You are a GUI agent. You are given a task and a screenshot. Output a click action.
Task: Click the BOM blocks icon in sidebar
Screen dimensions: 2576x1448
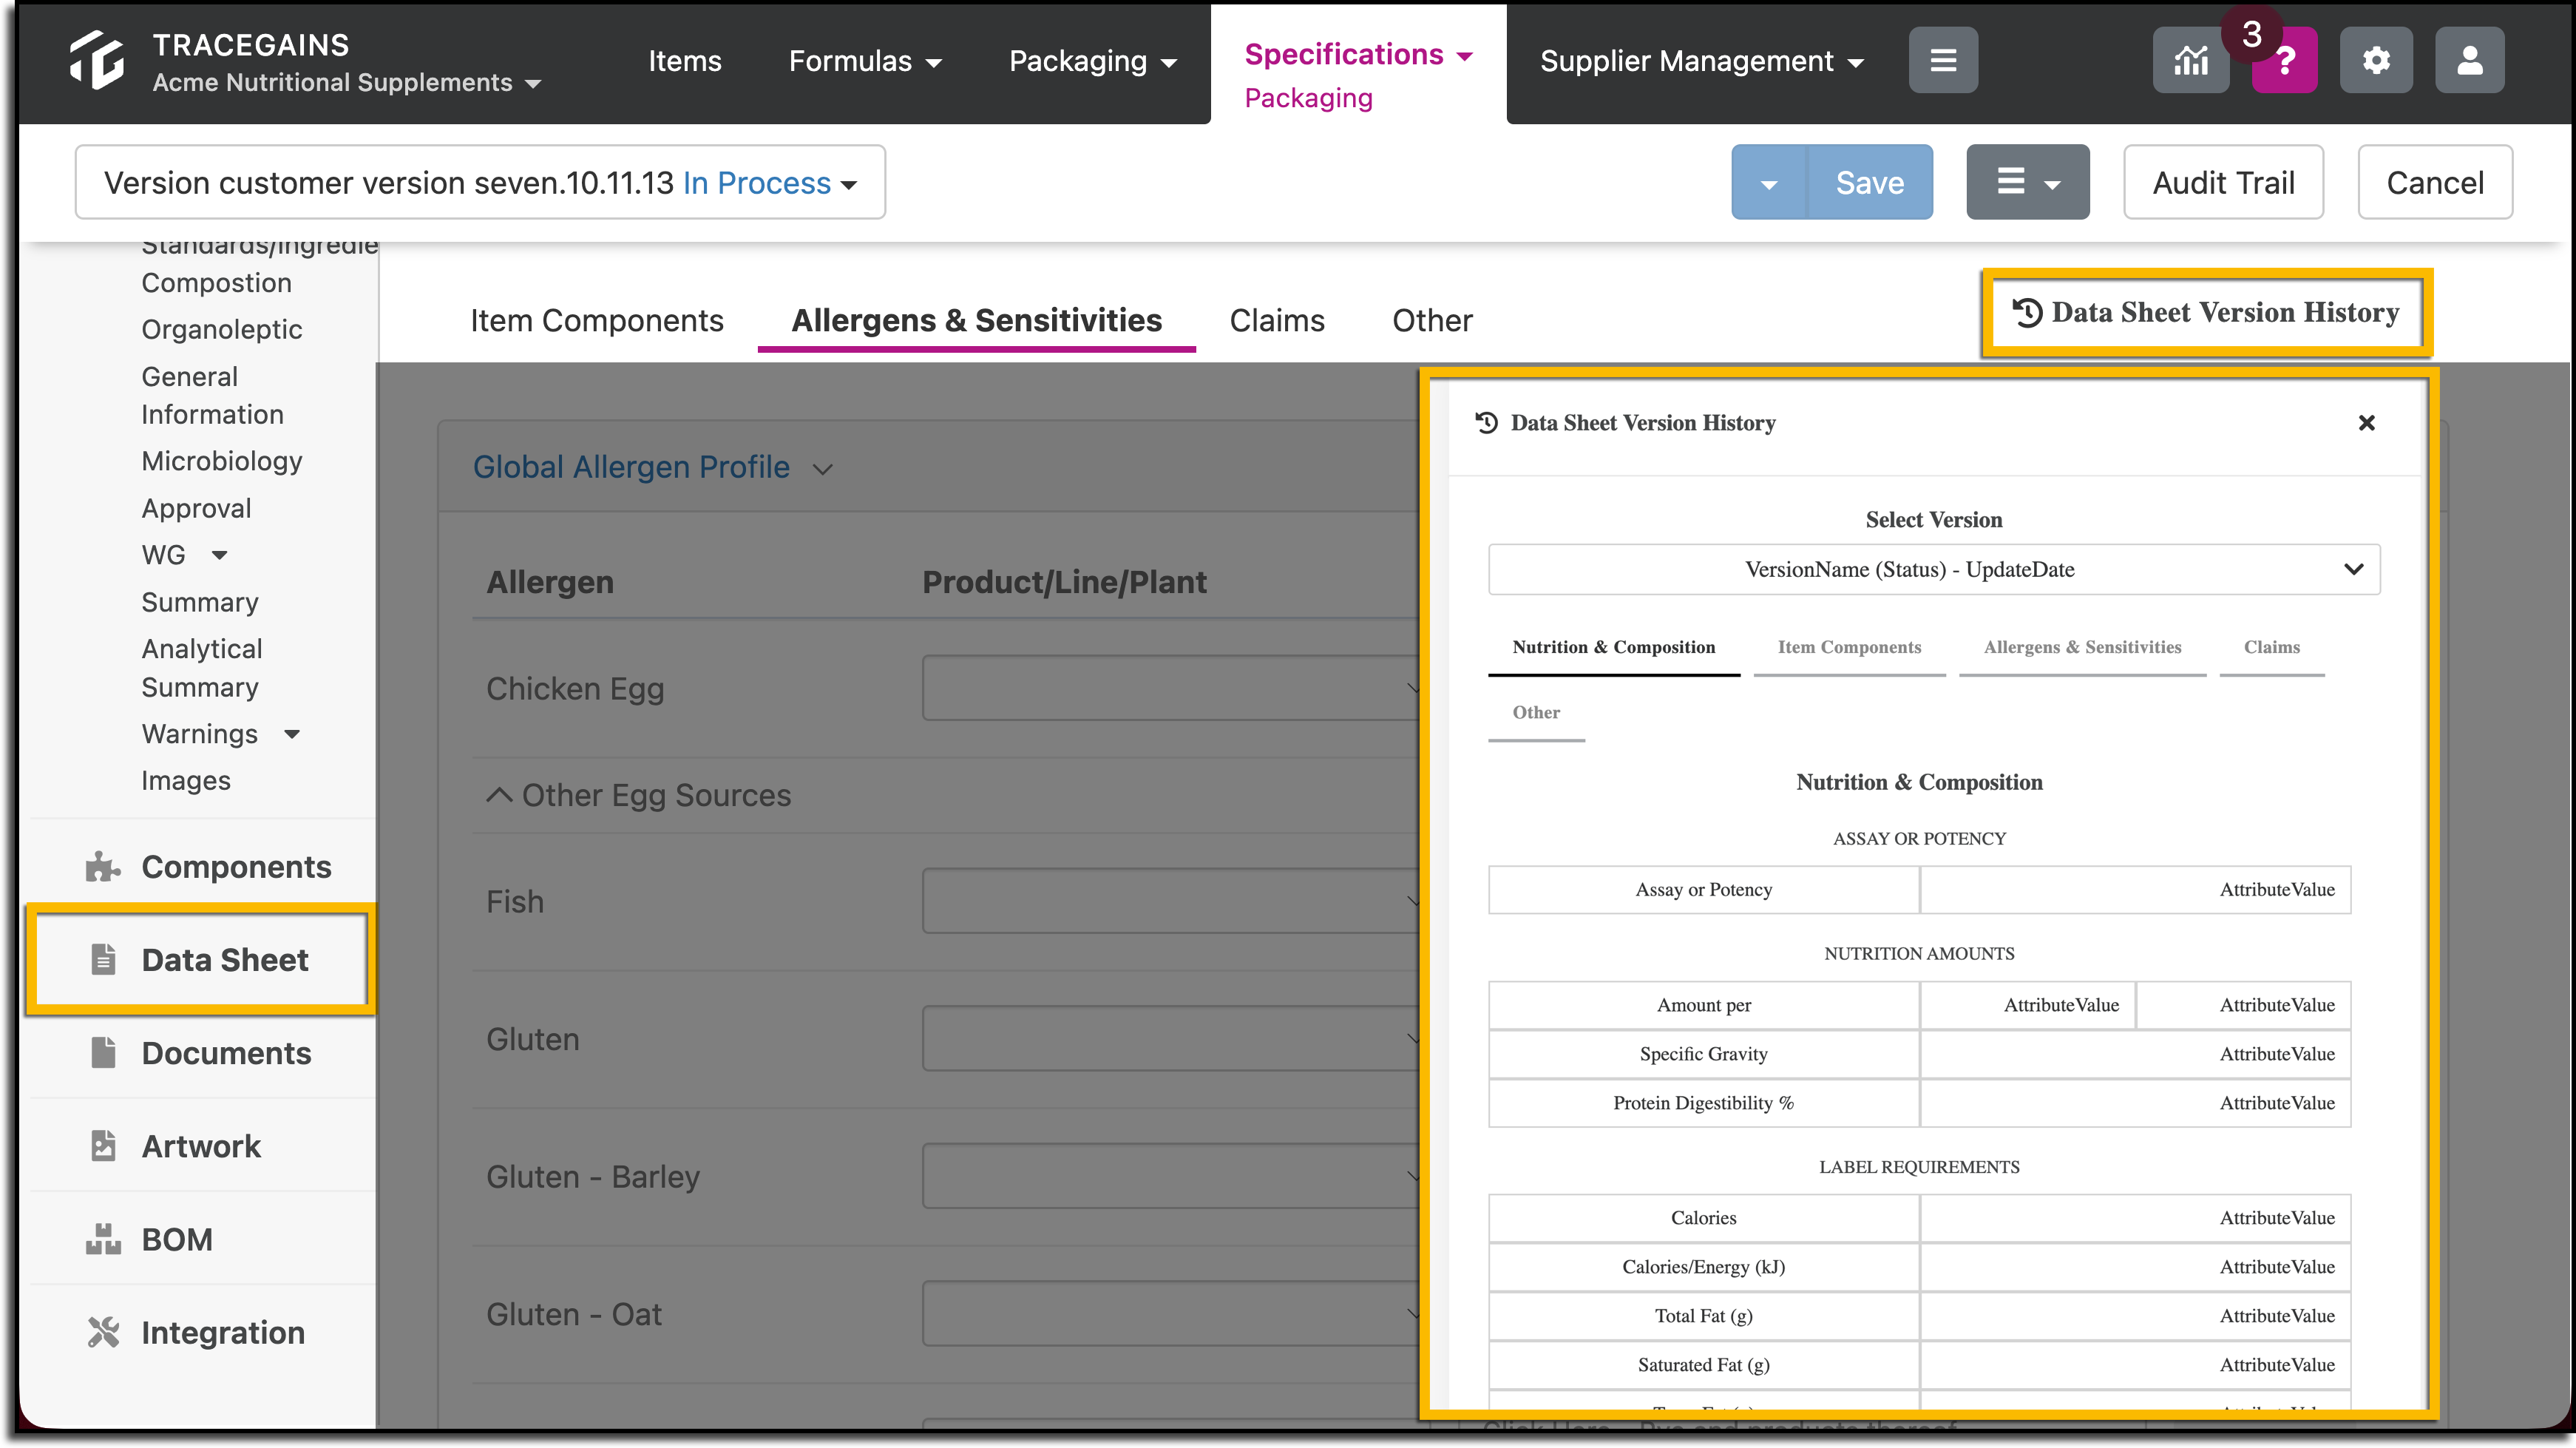pyautogui.click(x=103, y=1239)
